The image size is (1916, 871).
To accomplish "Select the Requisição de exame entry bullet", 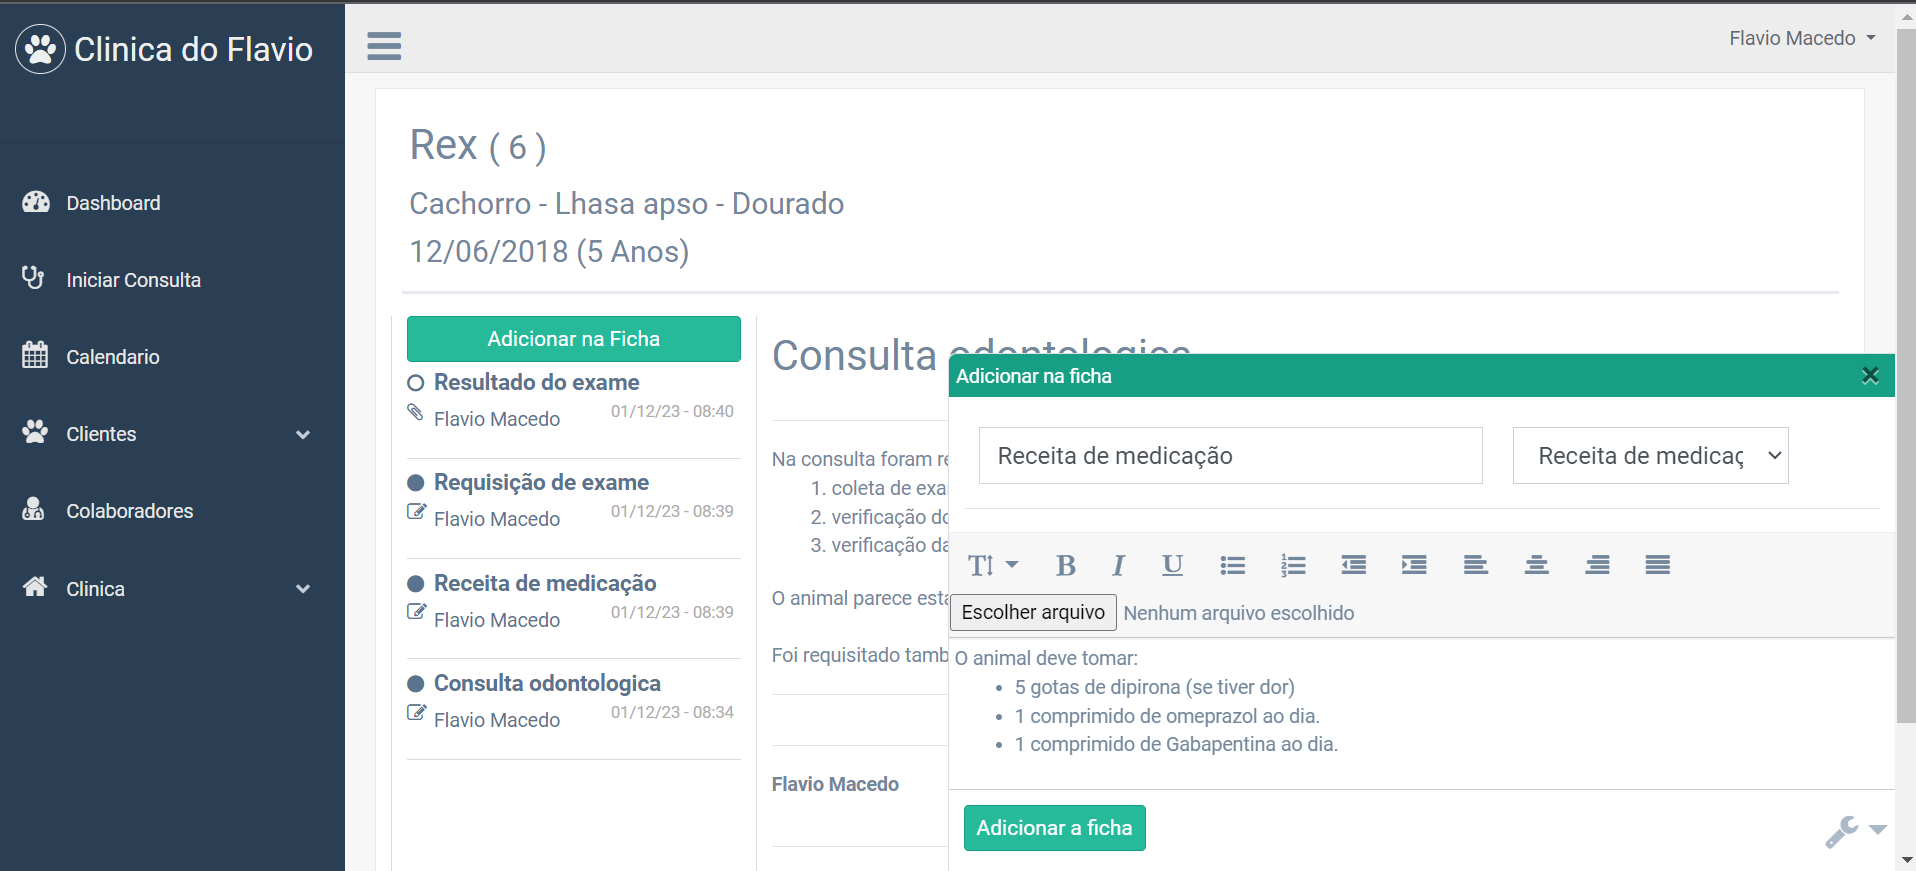I will (x=416, y=483).
